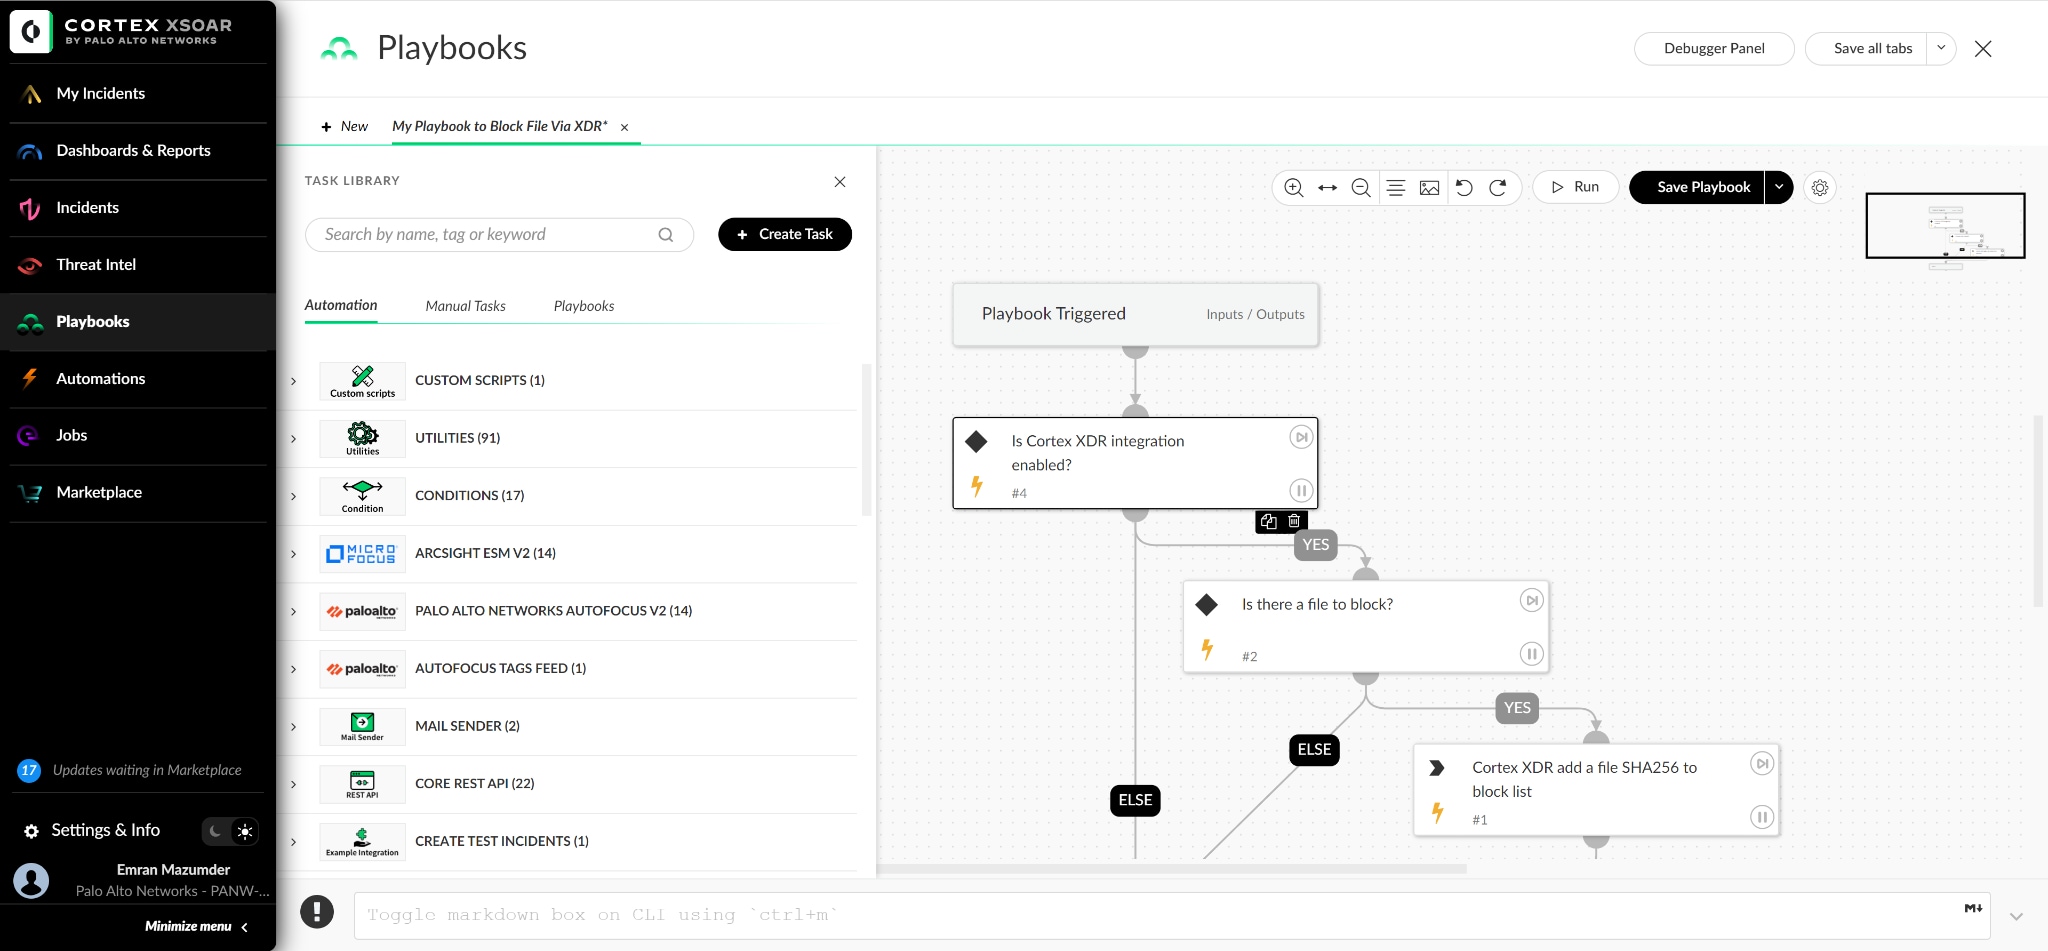Screen dimensions: 2048x951
Task: Click the auto-arrange lines icon in toolbar
Action: [1396, 187]
